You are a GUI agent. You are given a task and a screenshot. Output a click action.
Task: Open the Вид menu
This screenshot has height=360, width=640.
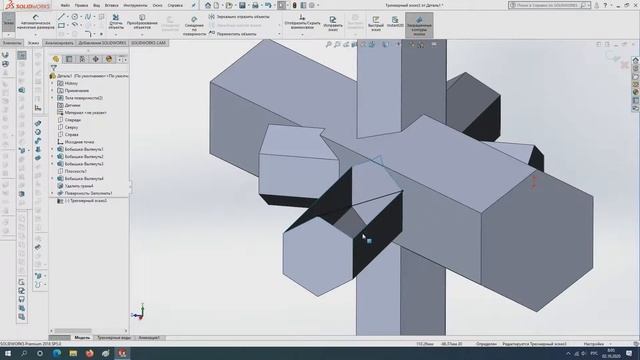(96, 6)
